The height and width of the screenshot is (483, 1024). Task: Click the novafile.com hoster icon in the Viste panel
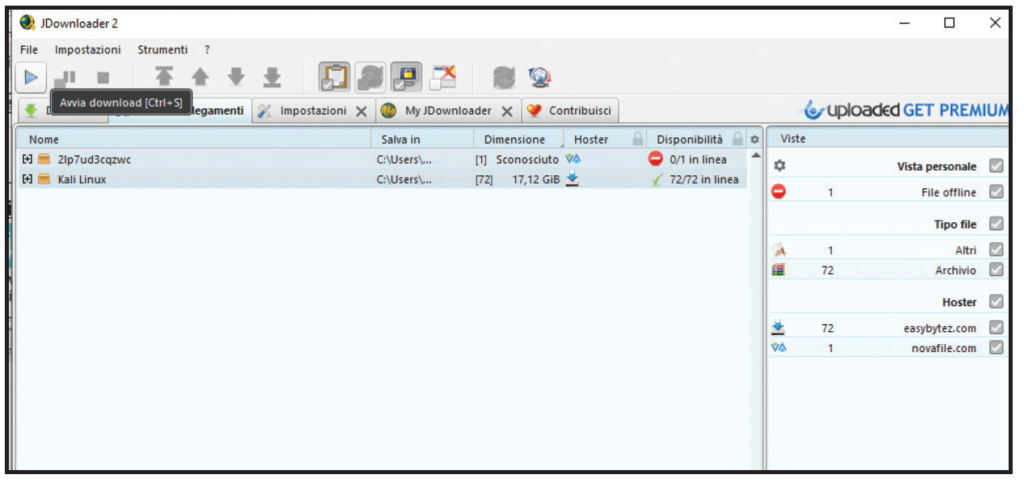point(778,348)
